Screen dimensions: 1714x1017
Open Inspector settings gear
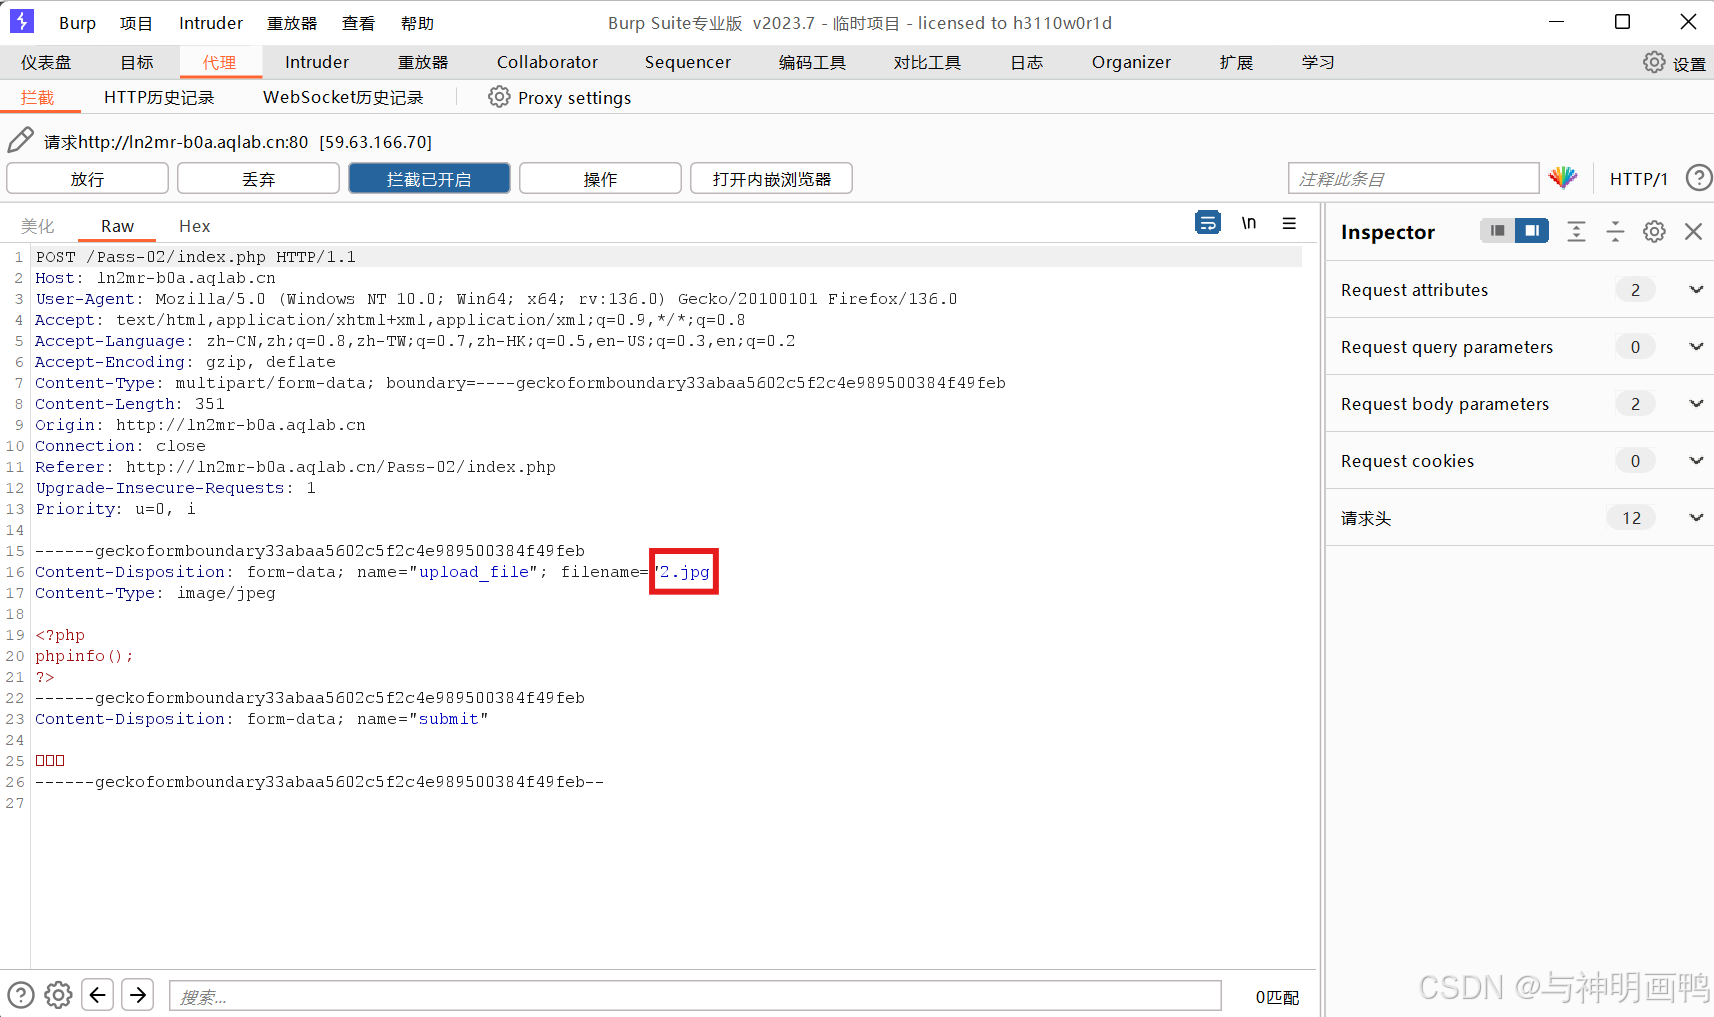coord(1654,232)
